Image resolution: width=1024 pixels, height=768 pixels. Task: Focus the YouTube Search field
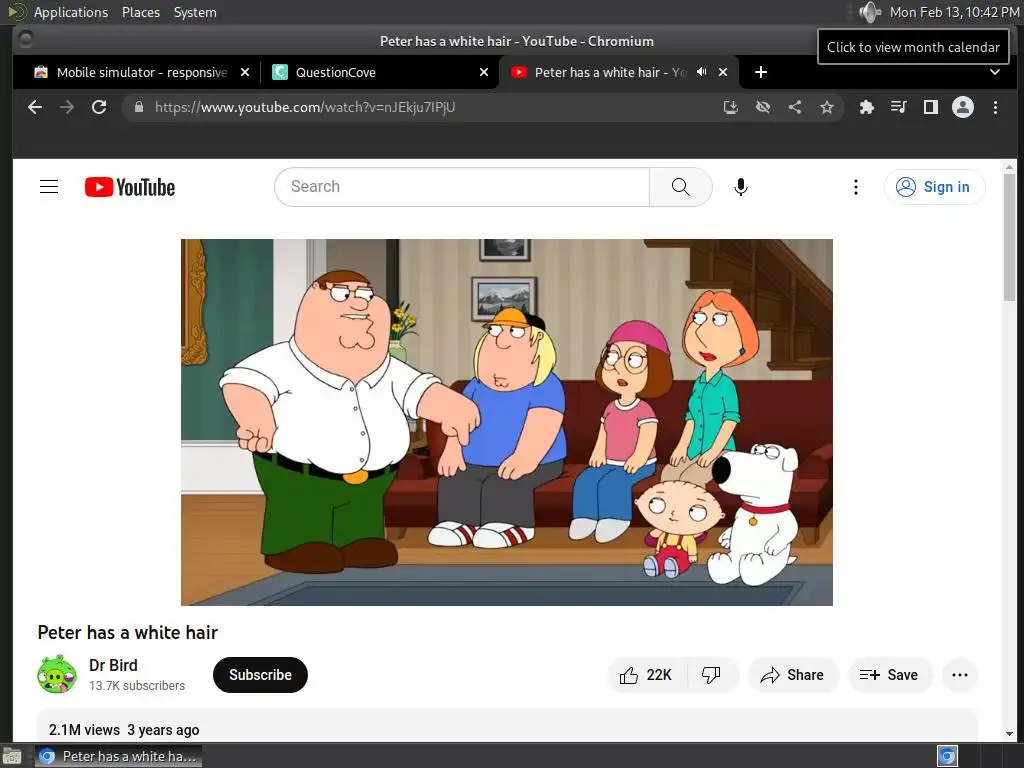pyautogui.click(x=462, y=187)
